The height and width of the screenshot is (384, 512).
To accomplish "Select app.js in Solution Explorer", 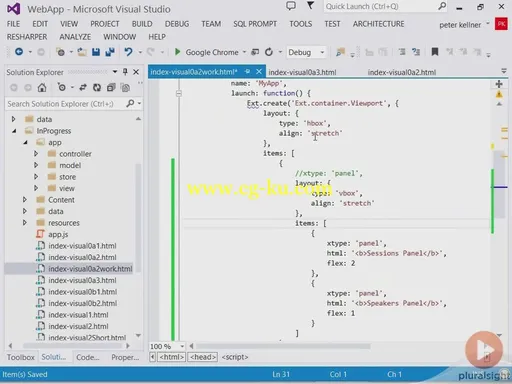I will pos(58,234).
